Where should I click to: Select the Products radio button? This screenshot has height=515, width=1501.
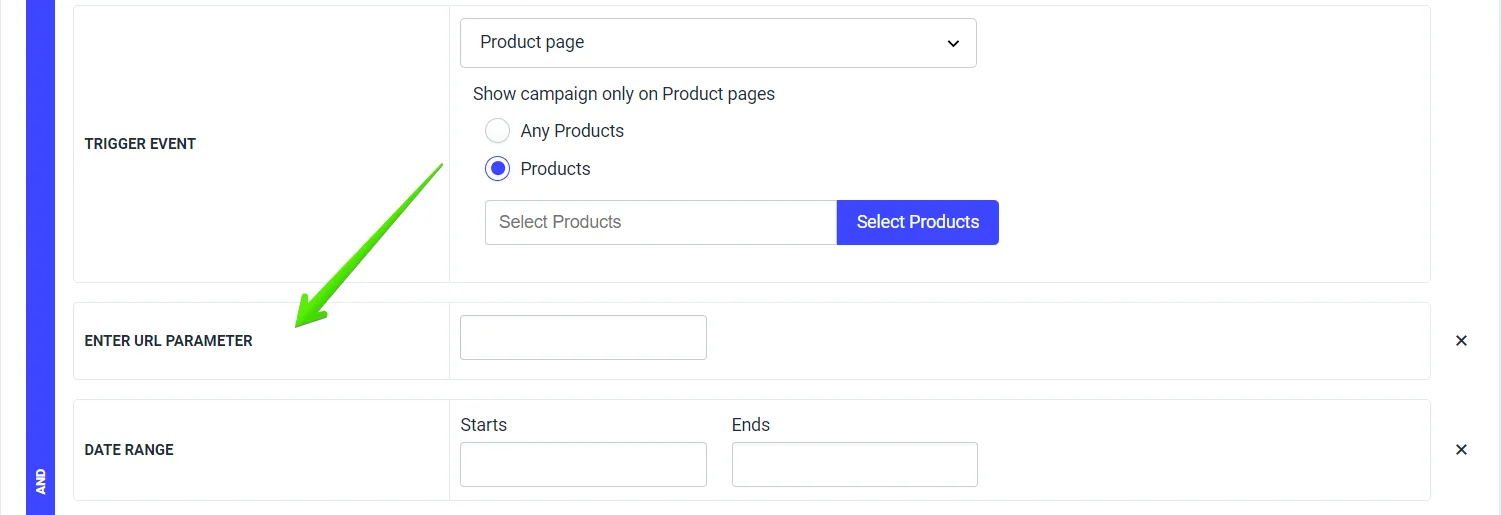tap(497, 169)
